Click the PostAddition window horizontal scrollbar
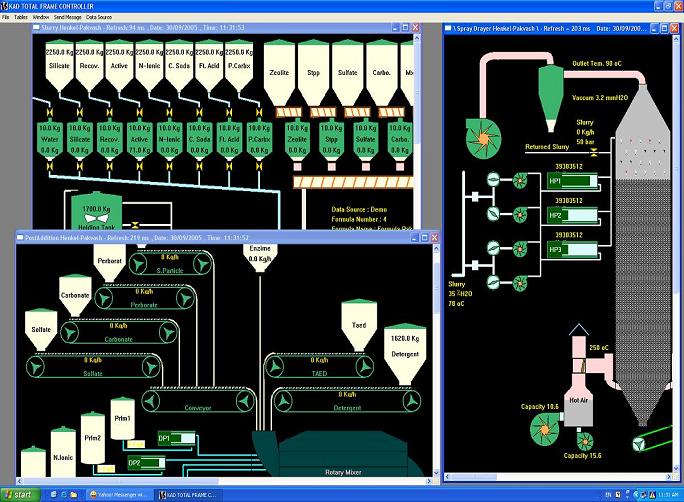The height and width of the screenshot is (502, 684). click(x=225, y=481)
